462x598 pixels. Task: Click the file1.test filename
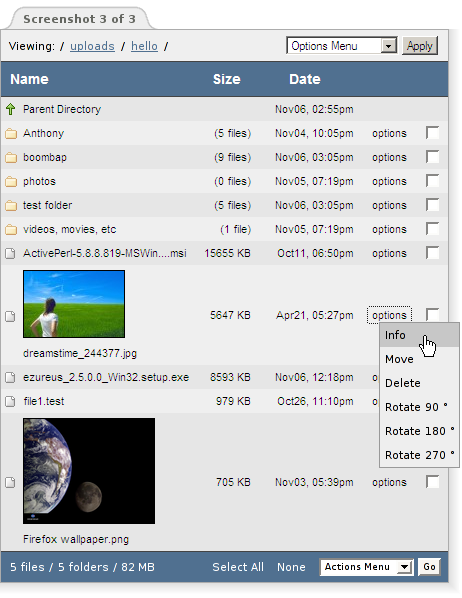(44, 402)
